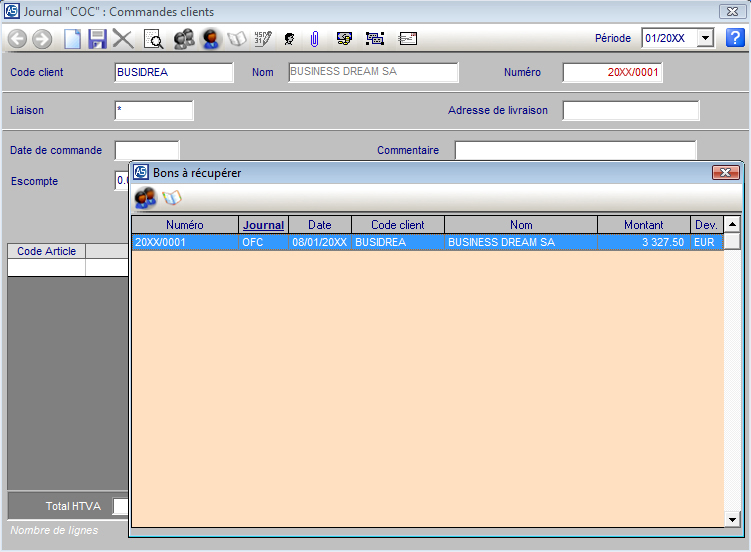Close the Bons à récupérer dialog

[x=725, y=173]
